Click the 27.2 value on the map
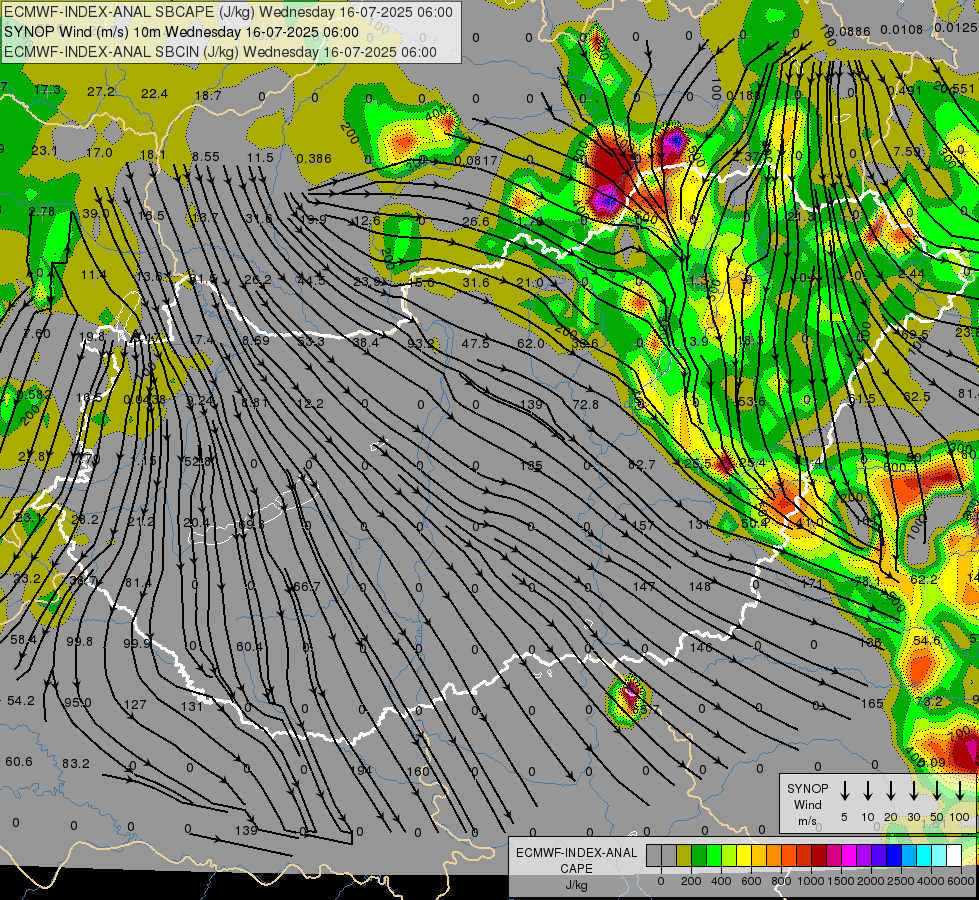 [x=101, y=92]
